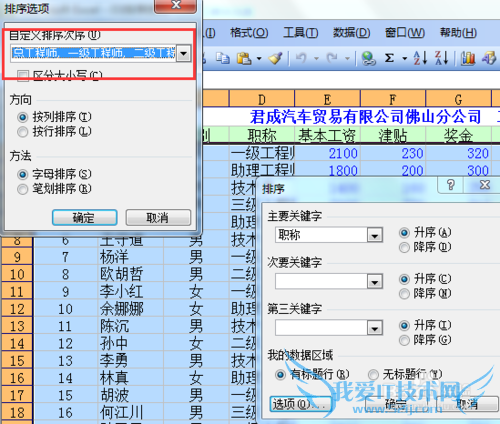
Task: Cancel sort options with 取消 button
Action: click(158, 218)
